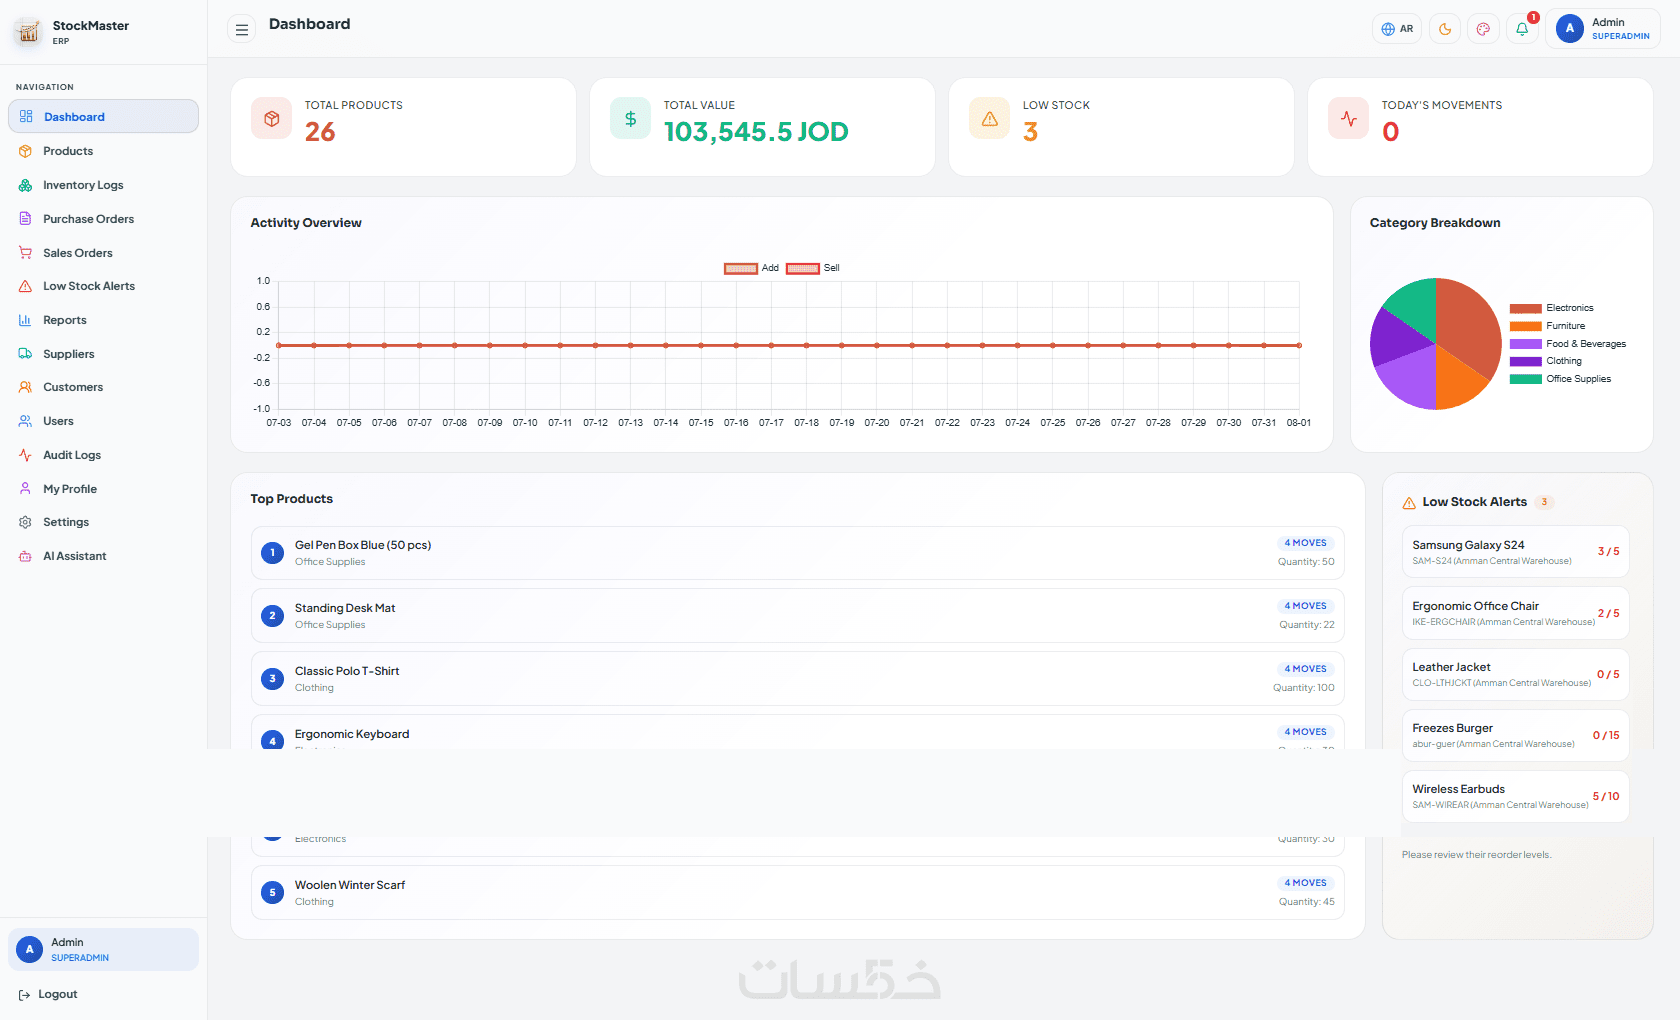This screenshot has width=1680, height=1020.
Task: Click the Inventory Logs icon
Action: pos(25,185)
